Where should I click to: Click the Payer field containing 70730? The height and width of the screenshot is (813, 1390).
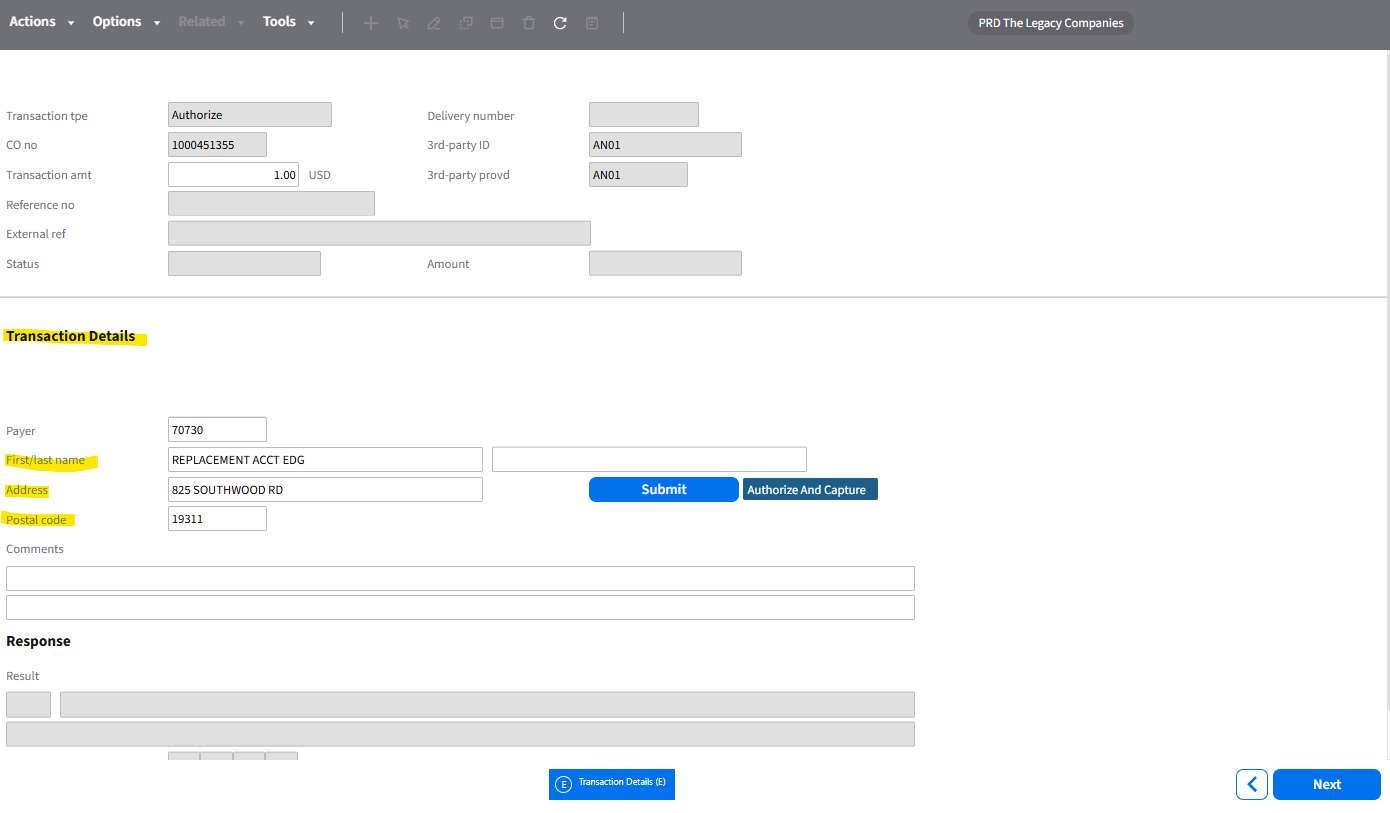coord(217,429)
